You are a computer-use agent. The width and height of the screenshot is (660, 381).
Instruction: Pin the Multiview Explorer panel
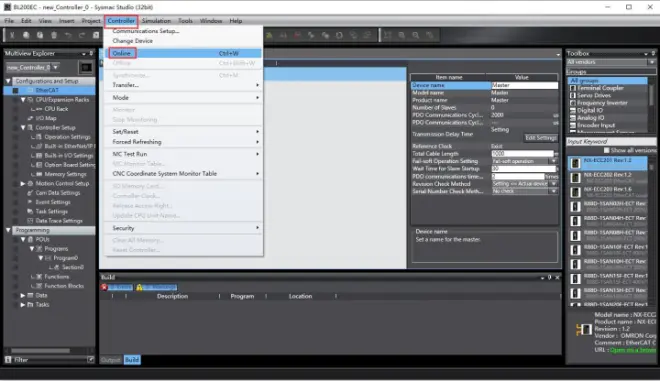[91, 53]
